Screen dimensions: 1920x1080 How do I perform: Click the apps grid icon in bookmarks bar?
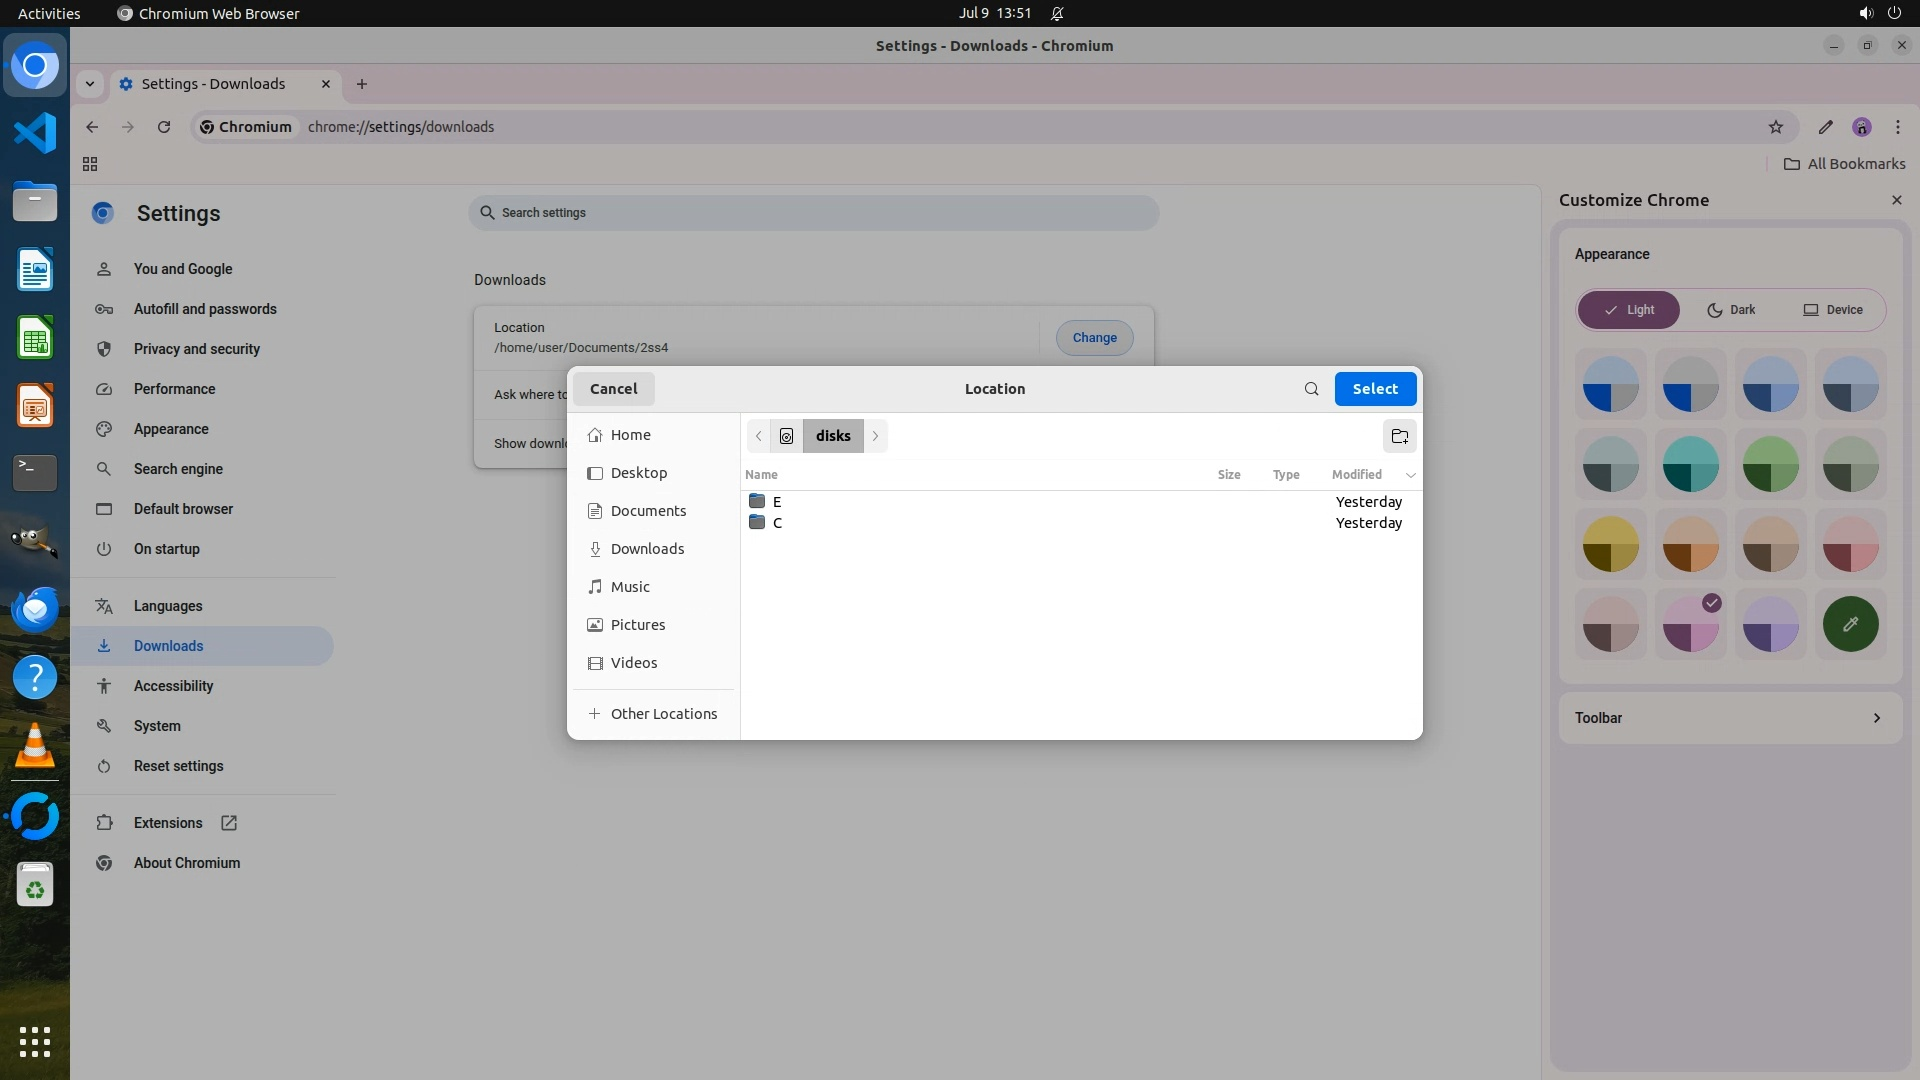pyautogui.click(x=89, y=164)
